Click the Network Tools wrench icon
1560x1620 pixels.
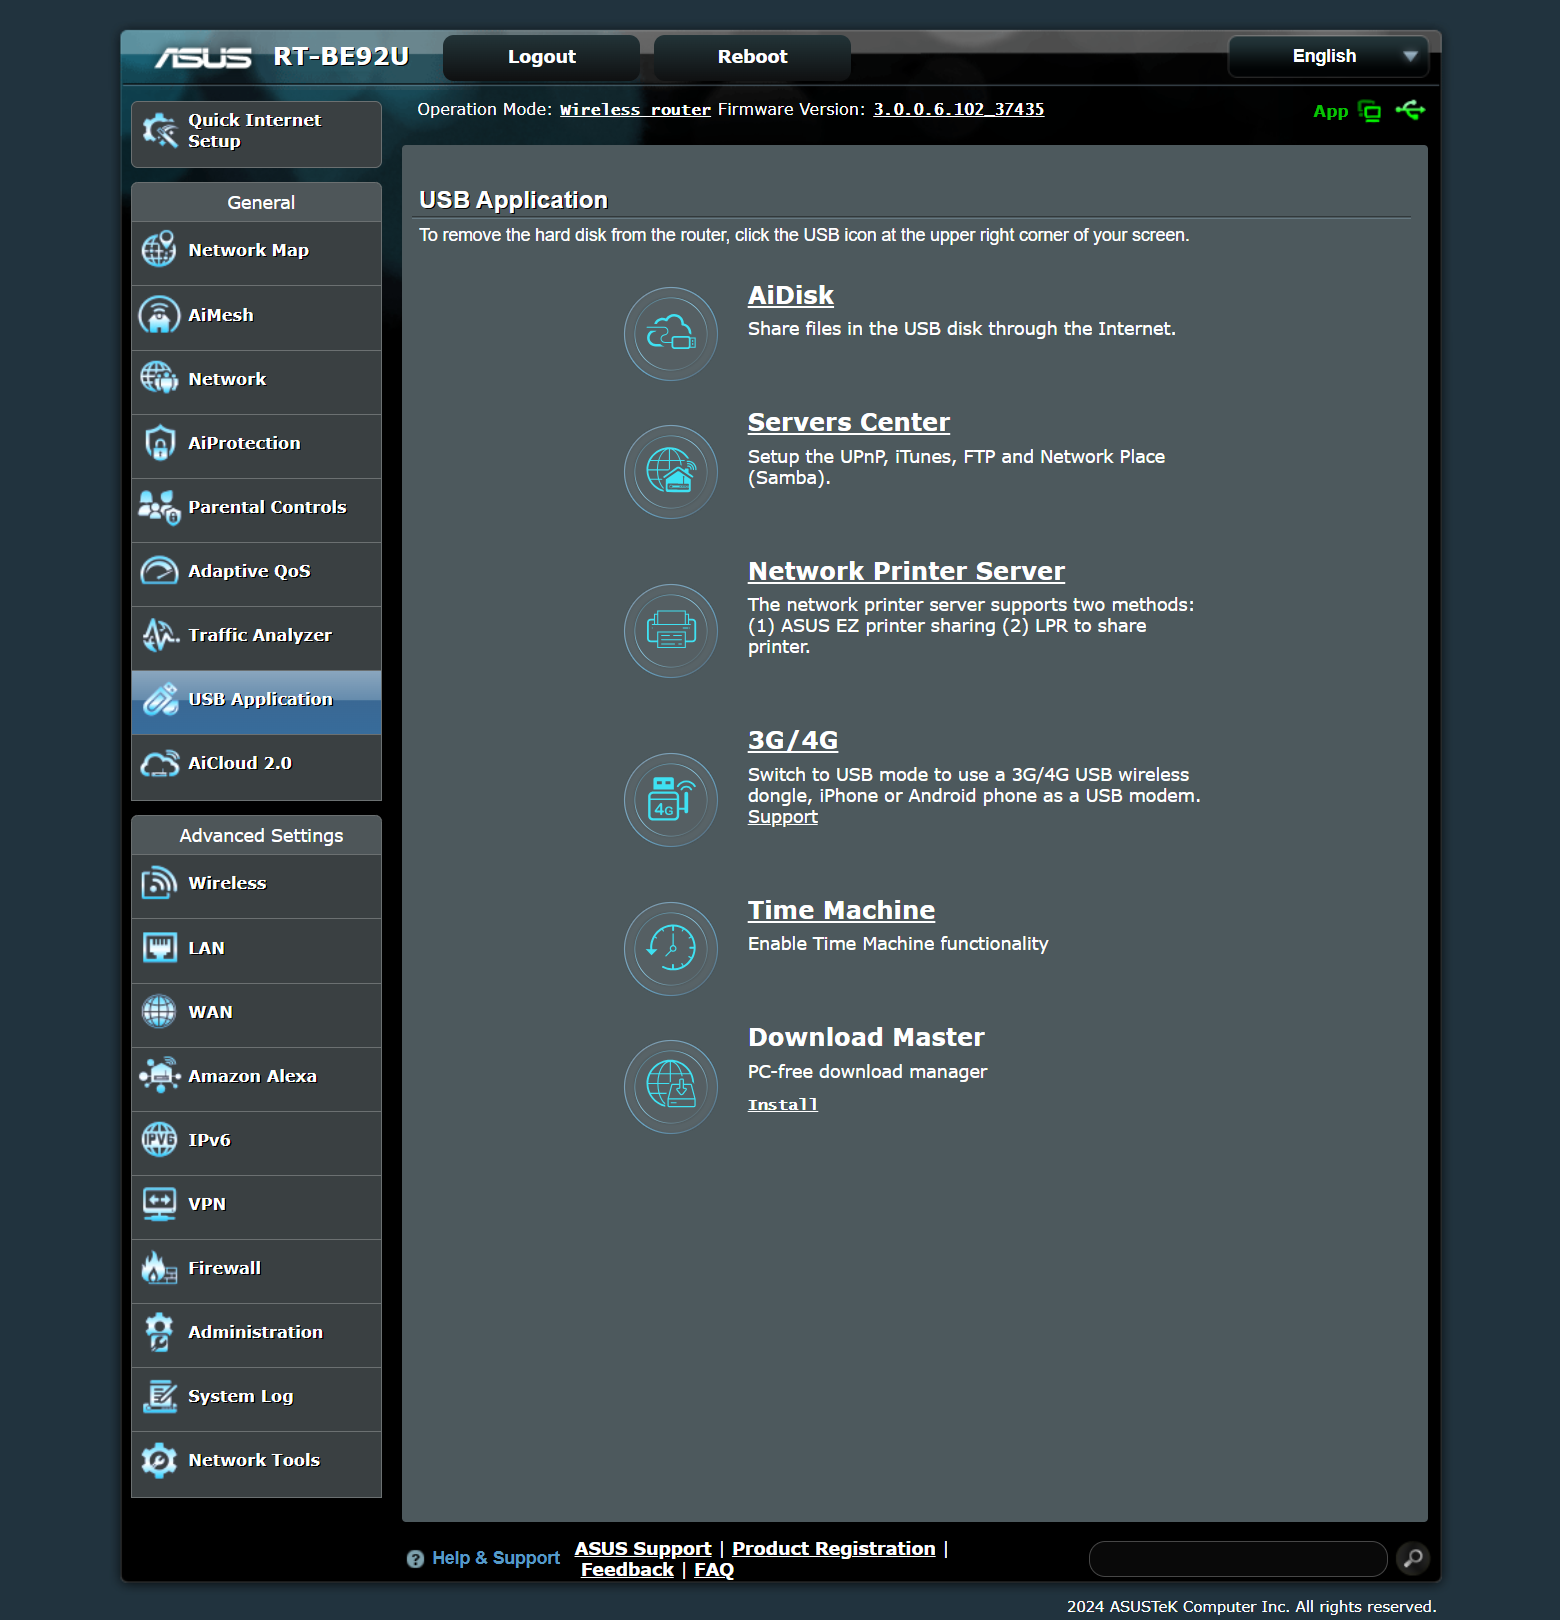pyautogui.click(x=159, y=1460)
